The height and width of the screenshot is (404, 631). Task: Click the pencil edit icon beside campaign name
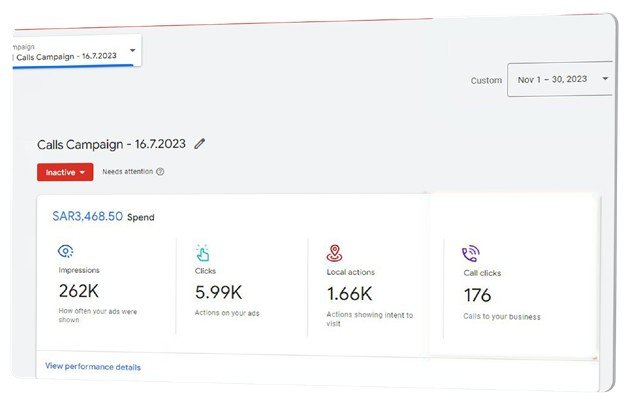(x=200, y=144)
